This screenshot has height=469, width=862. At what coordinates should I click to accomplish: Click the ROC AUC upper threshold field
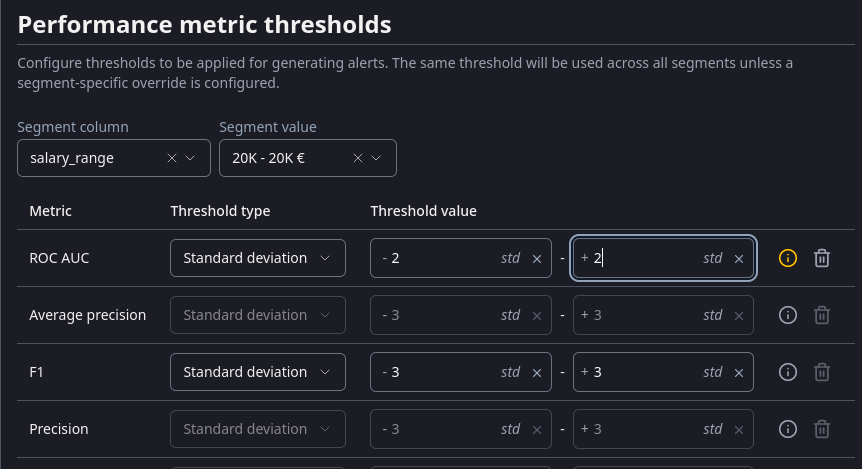(645, 258)
